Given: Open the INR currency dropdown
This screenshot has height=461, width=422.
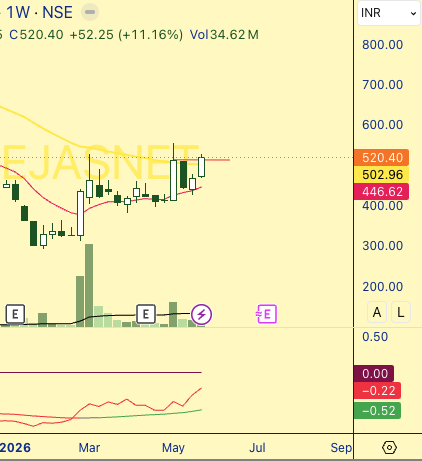Looking at the screenshot, I should coord(388,13).
